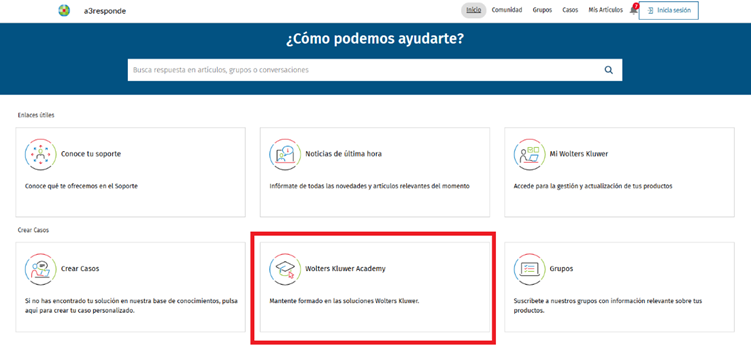Viewport: 751px width, 361px height.
Task: Go to the Inicio menu item
Action: pyautogui.click(x=474, y=10)
